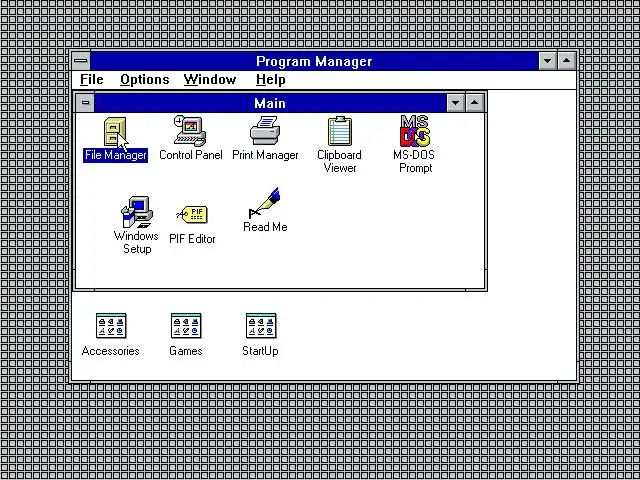The width and height of the screenshot is (640, 480).
Task: Click the 'PIF Editor' label text
Action: click(x=192, y=239)
